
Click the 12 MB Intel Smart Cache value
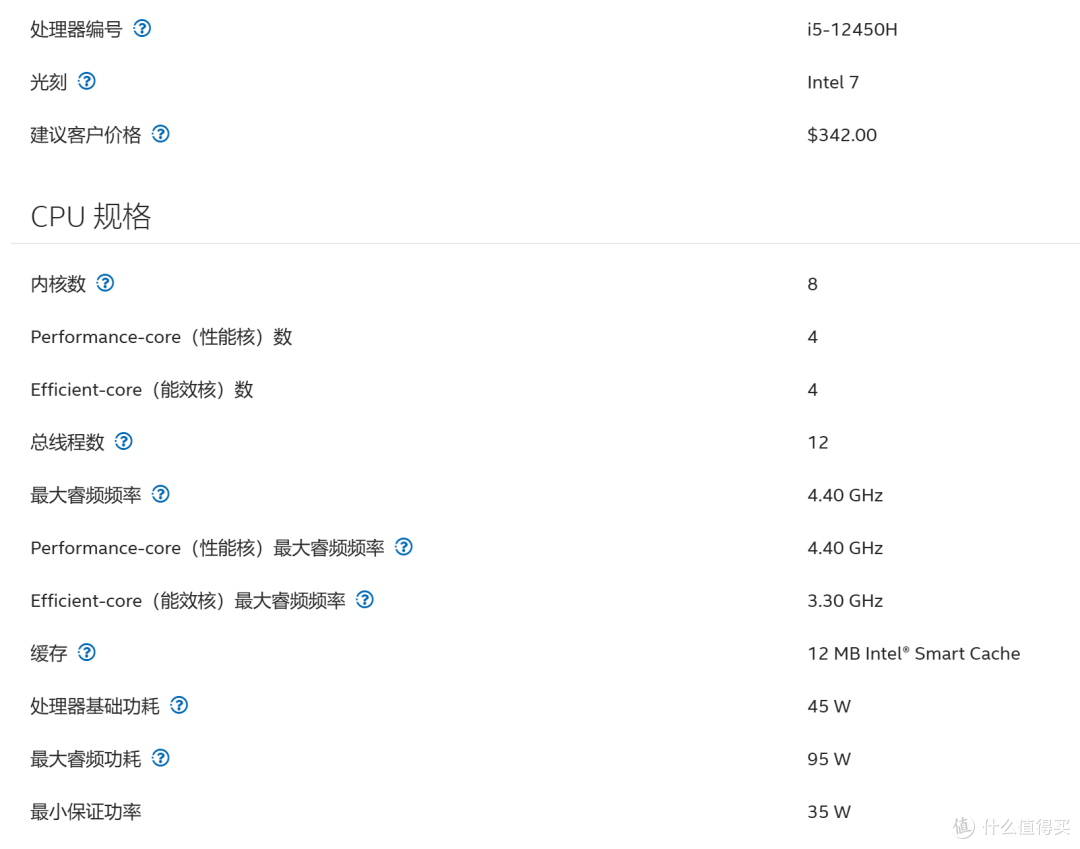point(913,654)
